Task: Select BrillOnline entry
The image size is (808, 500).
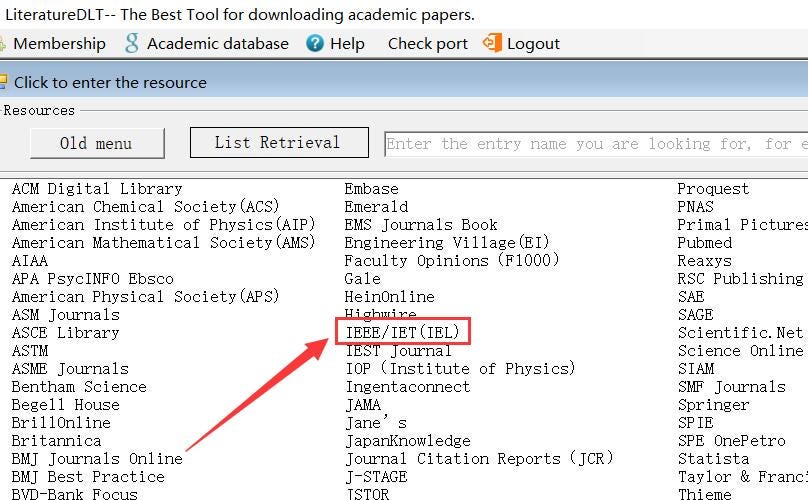Action: (x=61, y=423)
